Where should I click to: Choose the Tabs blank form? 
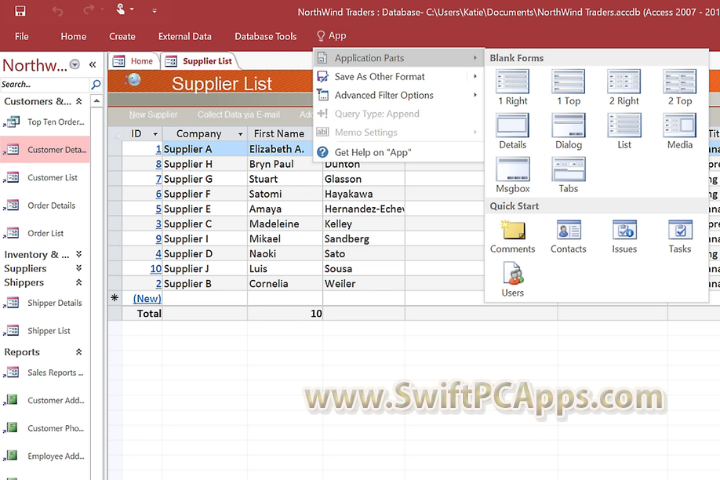point(568,175)
